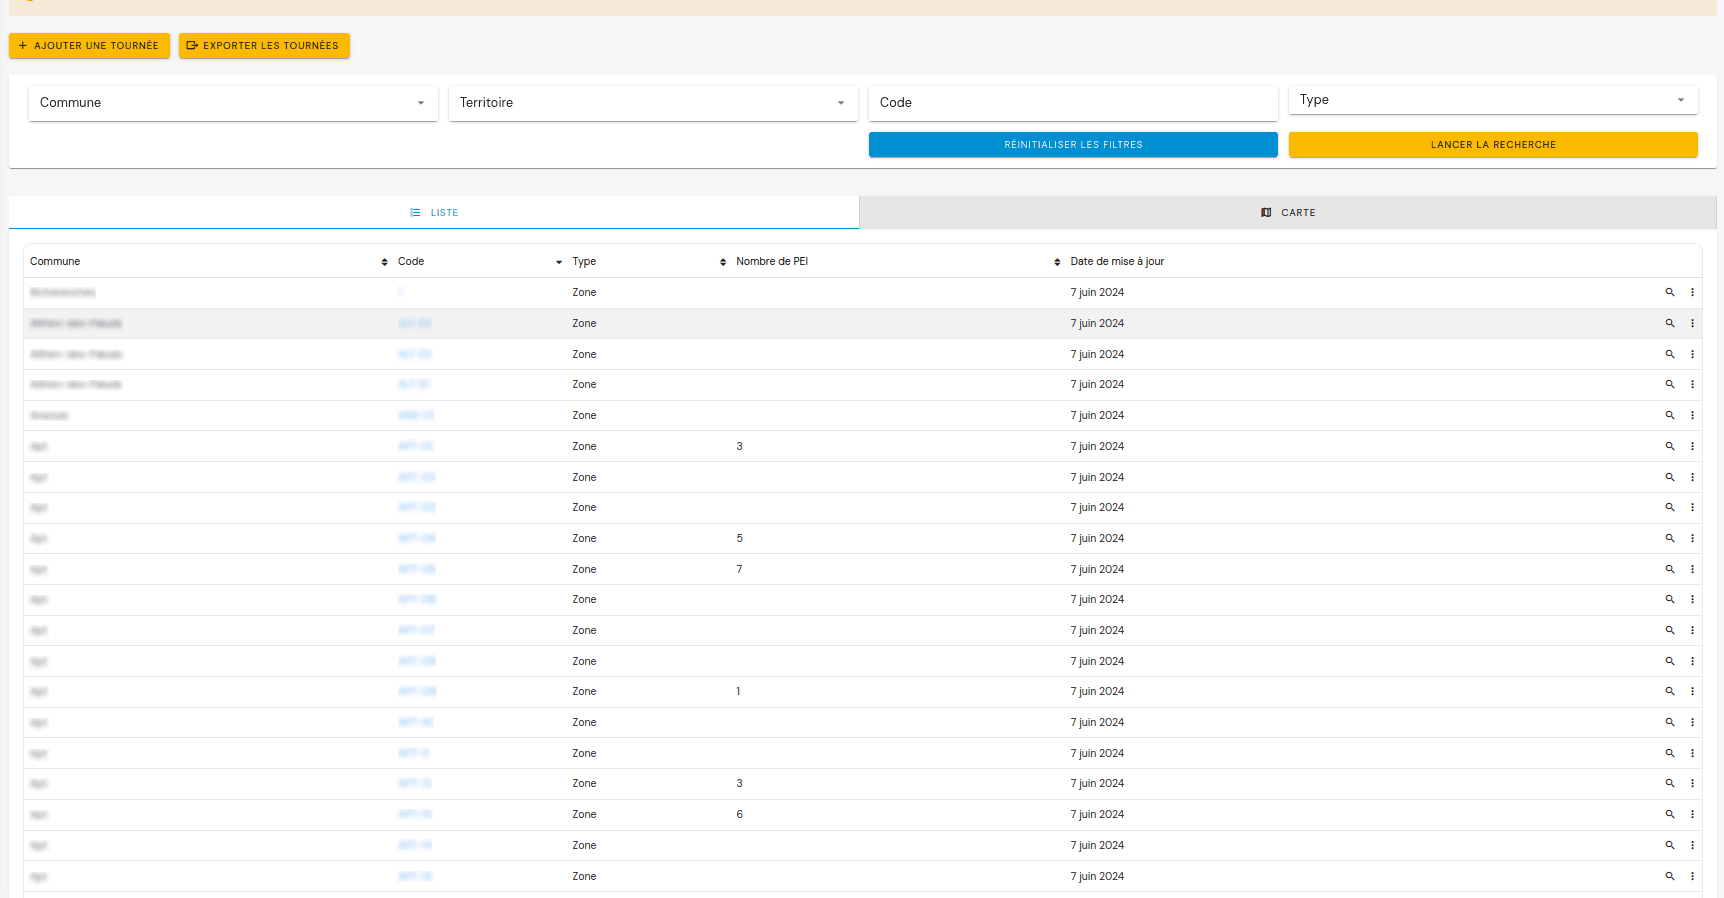
Task: Launch search with Lancer la recherche
Action: point(1493,145)
